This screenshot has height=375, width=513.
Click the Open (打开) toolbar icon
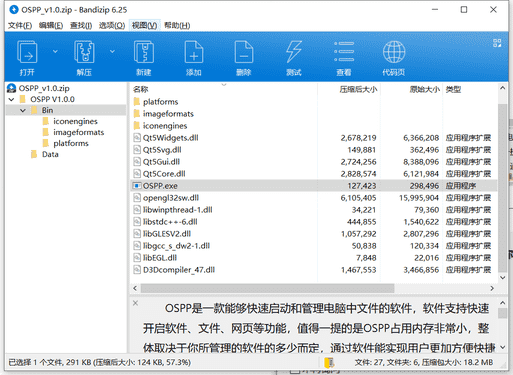click(27, 52)
